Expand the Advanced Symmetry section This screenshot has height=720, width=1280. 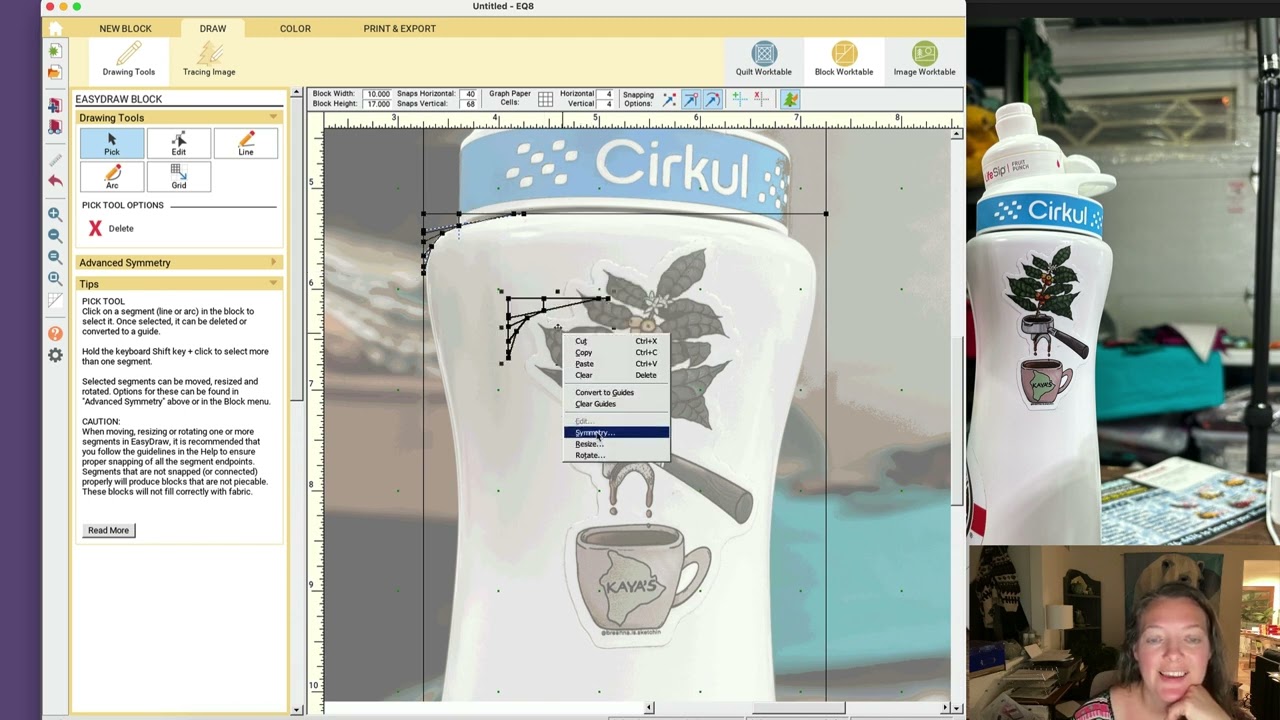pyautogui.click(x=273, y=262)
